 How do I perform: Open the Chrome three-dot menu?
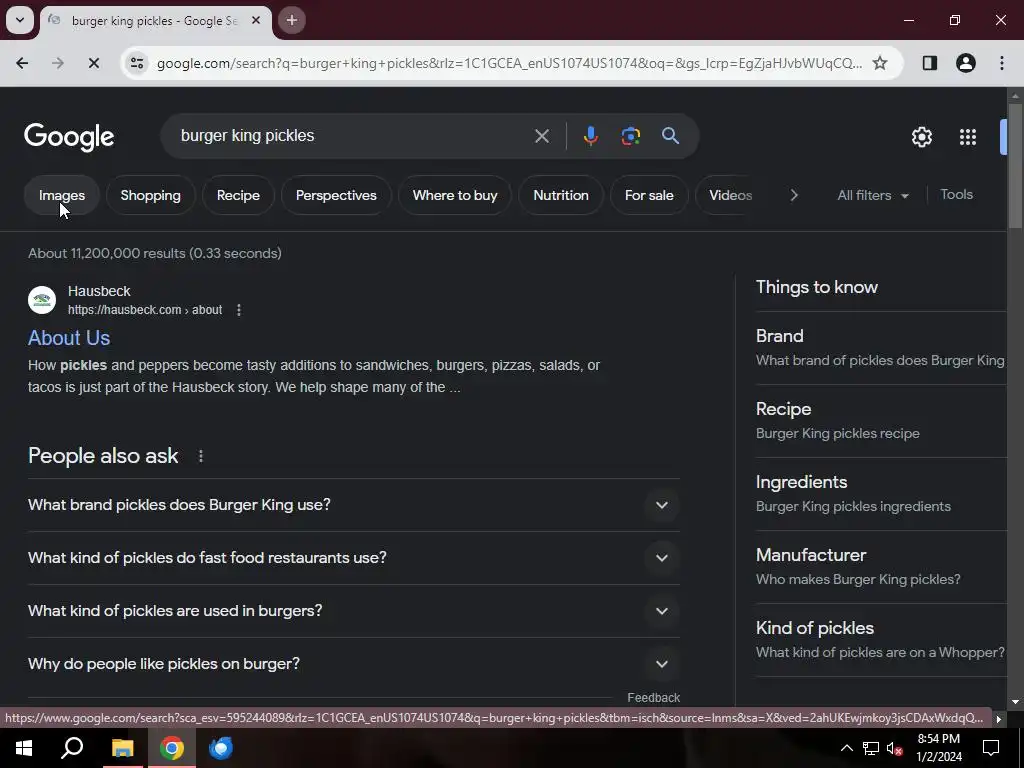(x=1002, y=63)
